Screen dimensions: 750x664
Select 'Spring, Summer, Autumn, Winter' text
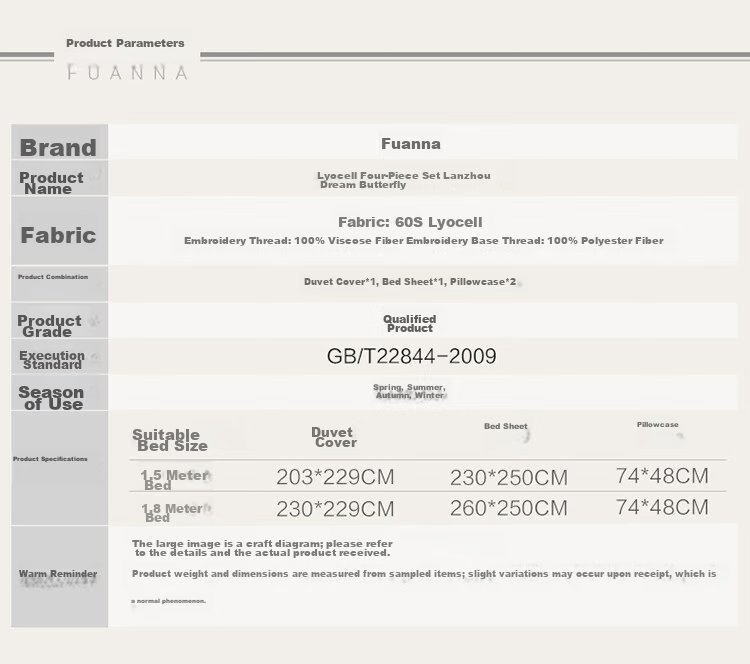(x=409, y=391)
